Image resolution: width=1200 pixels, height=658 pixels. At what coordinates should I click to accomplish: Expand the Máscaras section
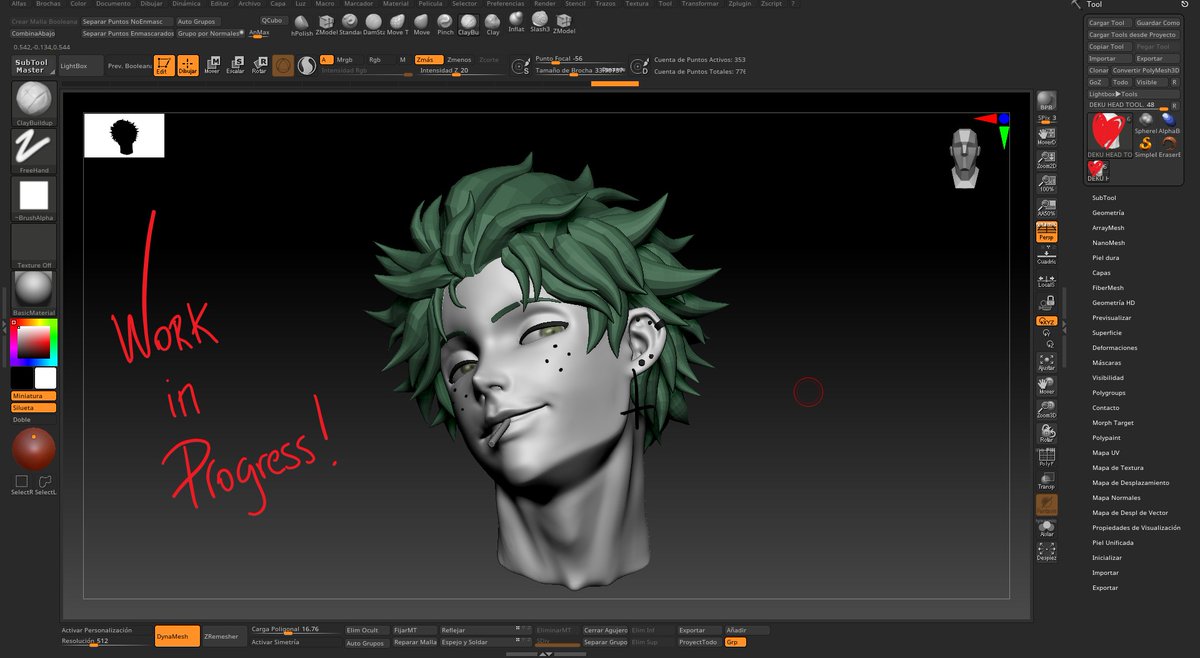coord(1107,363)
